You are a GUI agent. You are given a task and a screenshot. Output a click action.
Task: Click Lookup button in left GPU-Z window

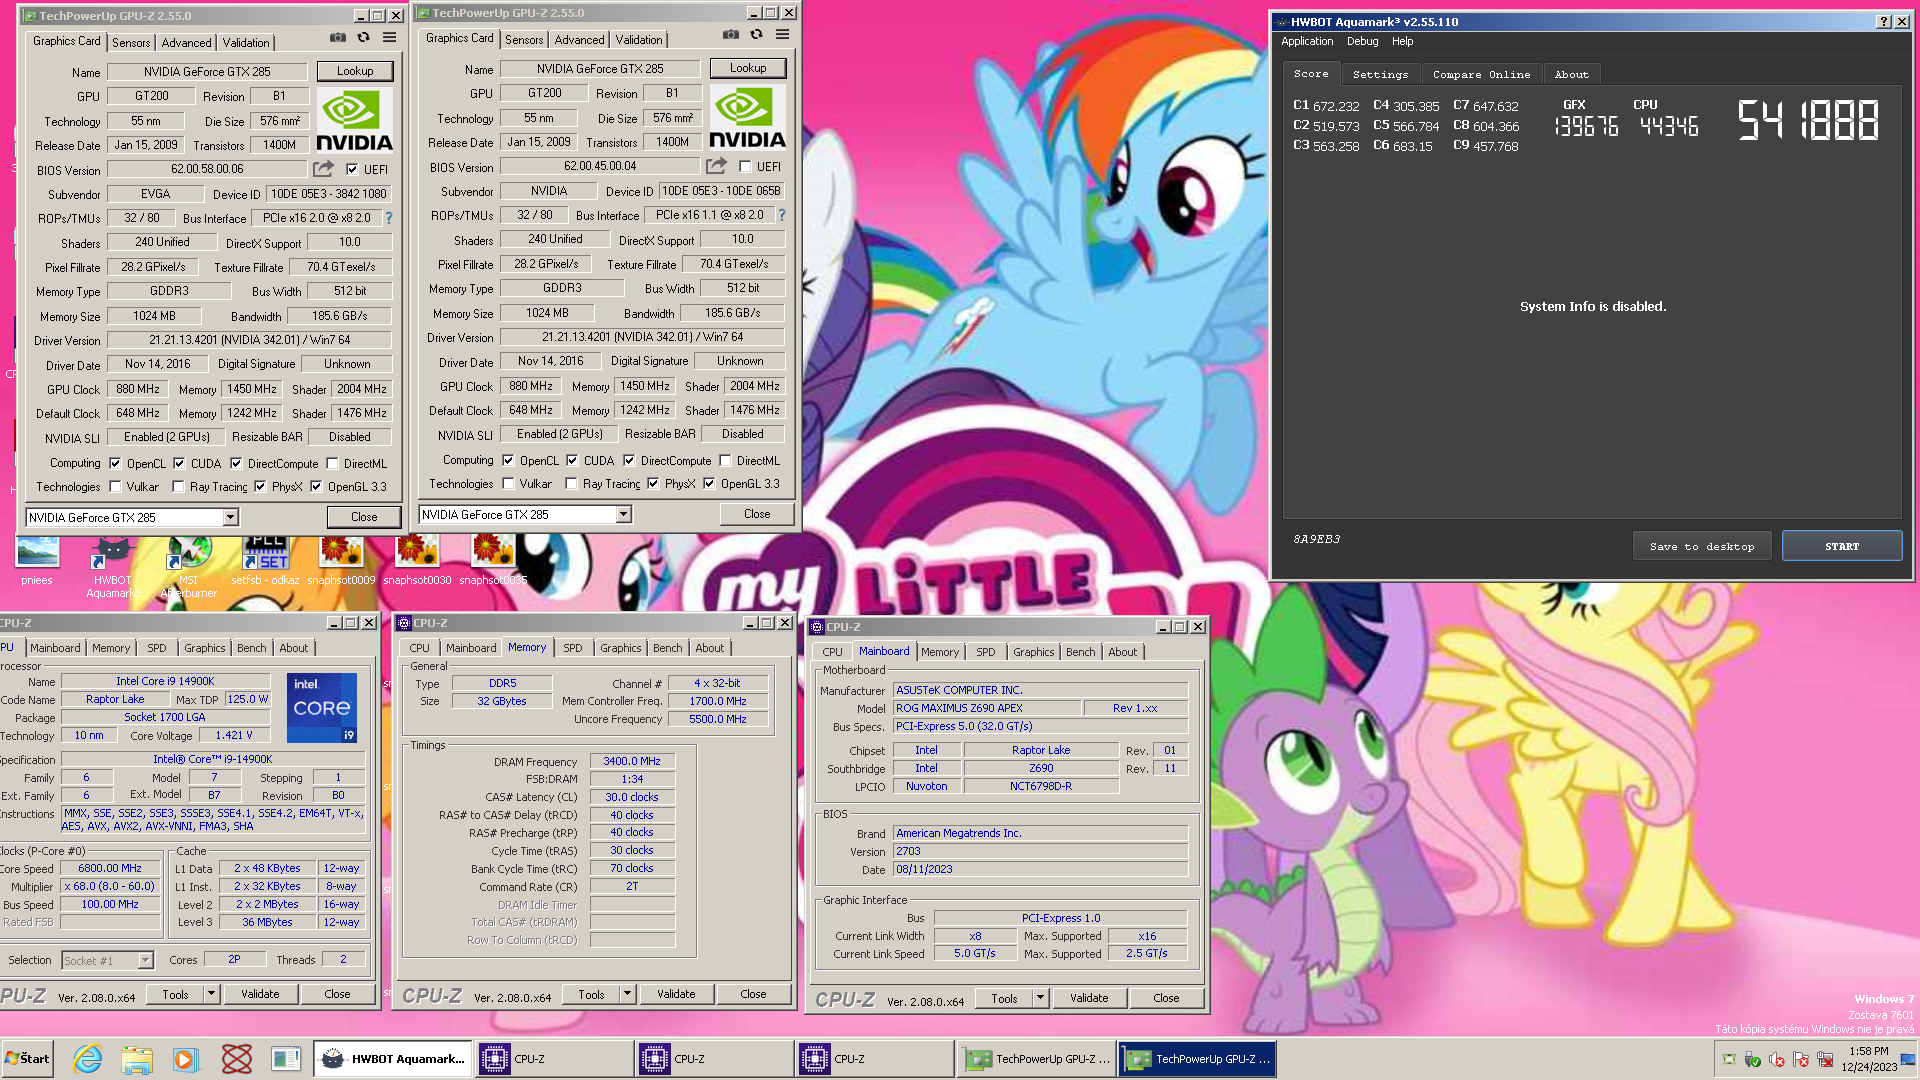355,71
